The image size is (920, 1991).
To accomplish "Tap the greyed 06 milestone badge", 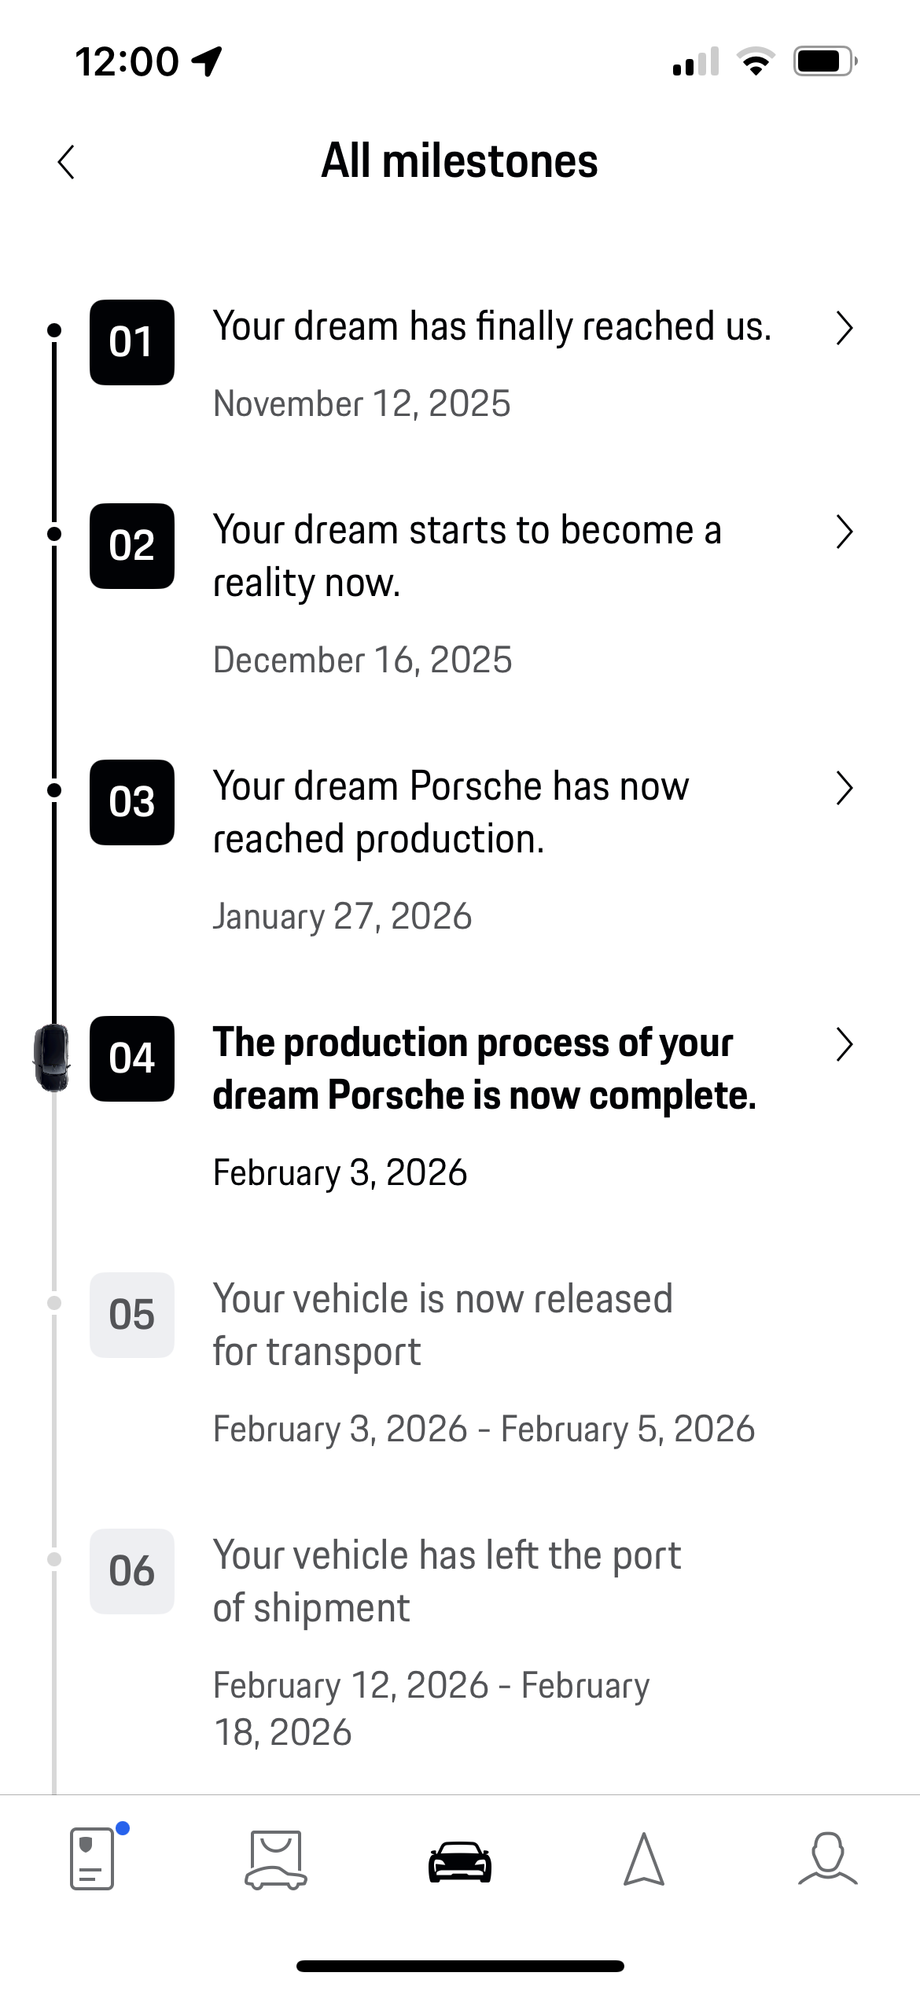I will 132,1571.
